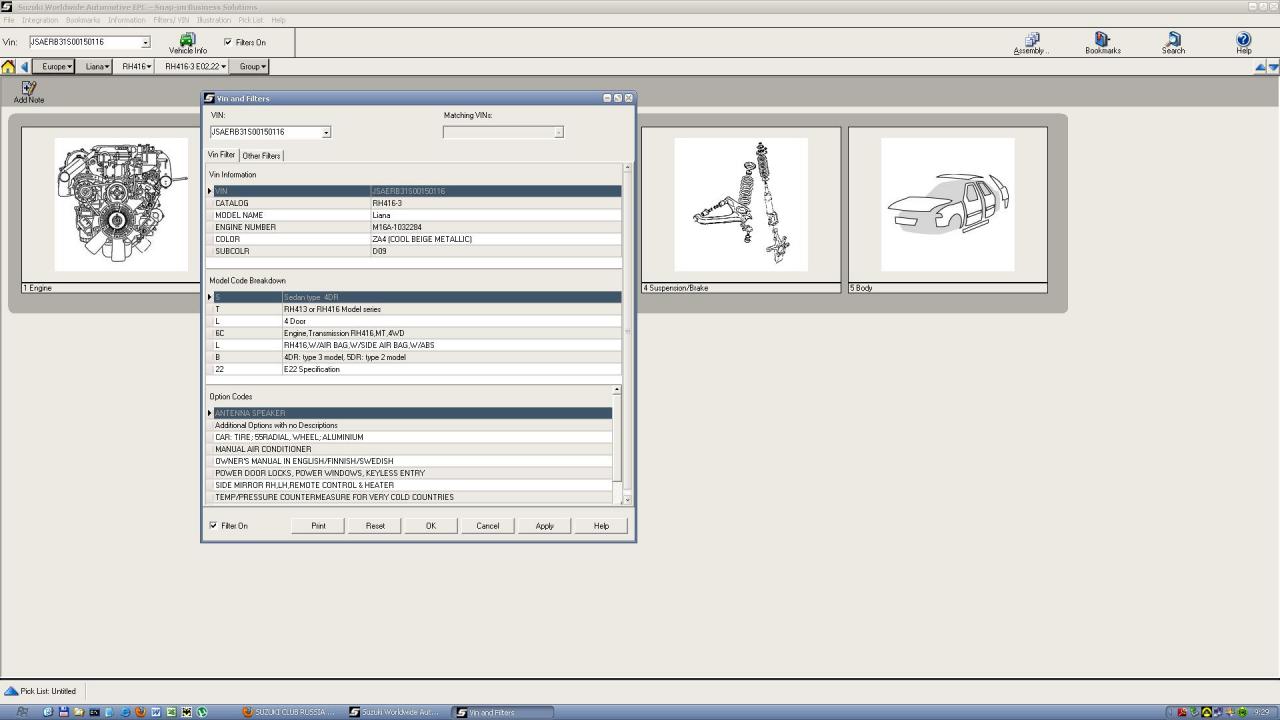Open the Help icon in toolbar
The height and width of the screenshot is (720, 1280).
point(1243,41)
